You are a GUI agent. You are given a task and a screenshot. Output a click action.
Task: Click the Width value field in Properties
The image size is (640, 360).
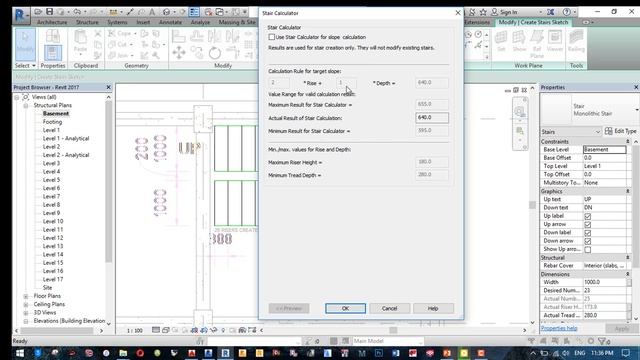pyautogui.click(x=604, y=282)
